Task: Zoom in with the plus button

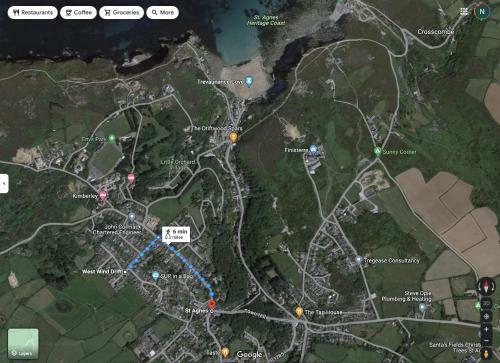Action: 486,329
